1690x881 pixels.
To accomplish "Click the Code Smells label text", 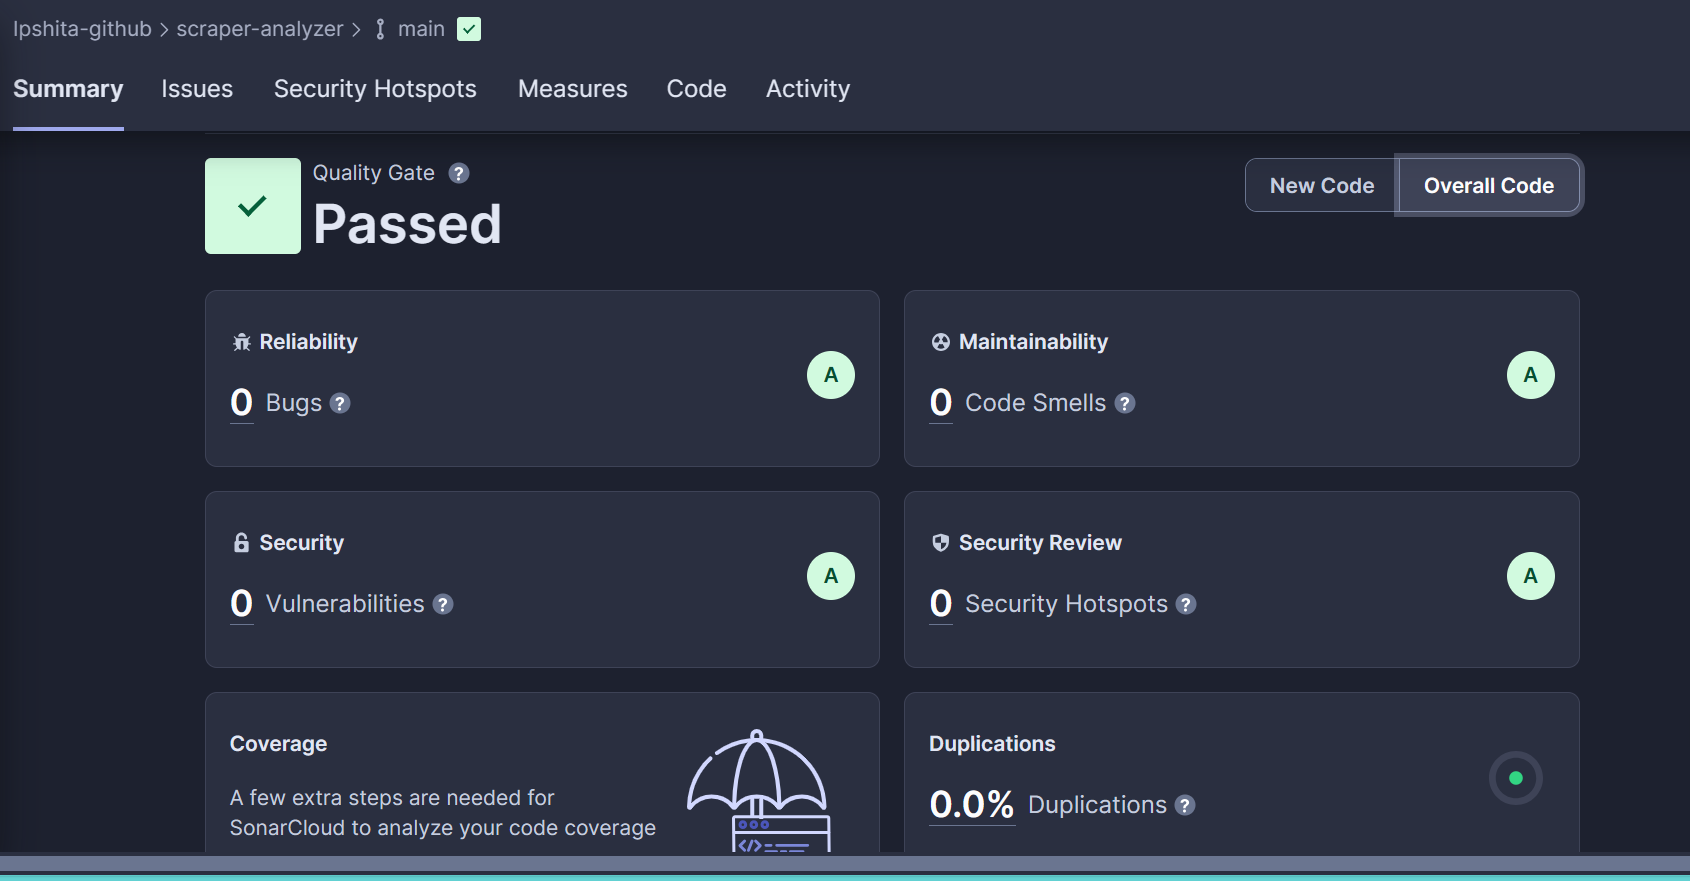I will [1036, 403].
